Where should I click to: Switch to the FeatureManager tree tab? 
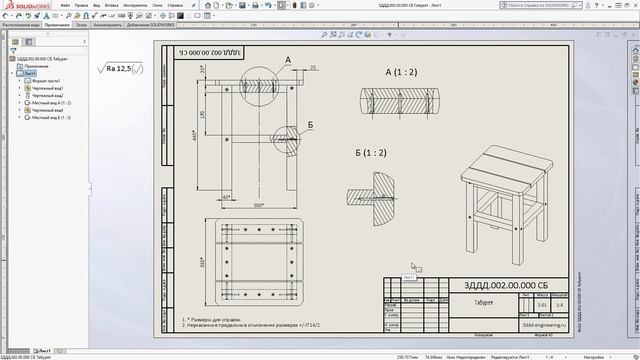[15, 42]
